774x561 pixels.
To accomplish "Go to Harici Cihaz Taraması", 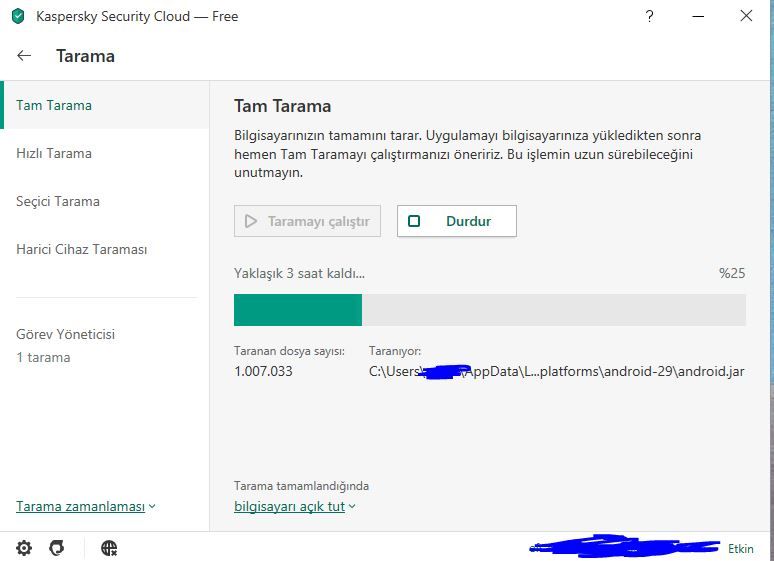I will (x=81, y=249).
